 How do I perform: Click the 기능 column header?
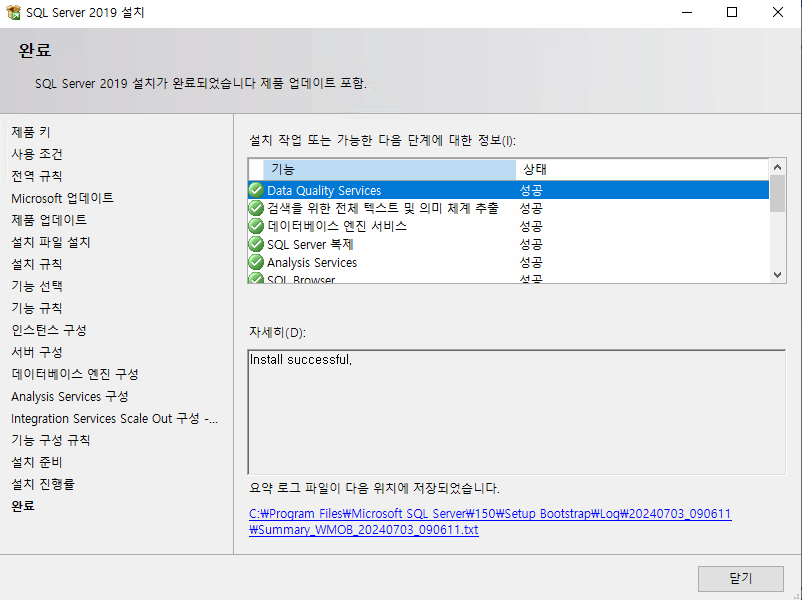(x=389, y=169)
